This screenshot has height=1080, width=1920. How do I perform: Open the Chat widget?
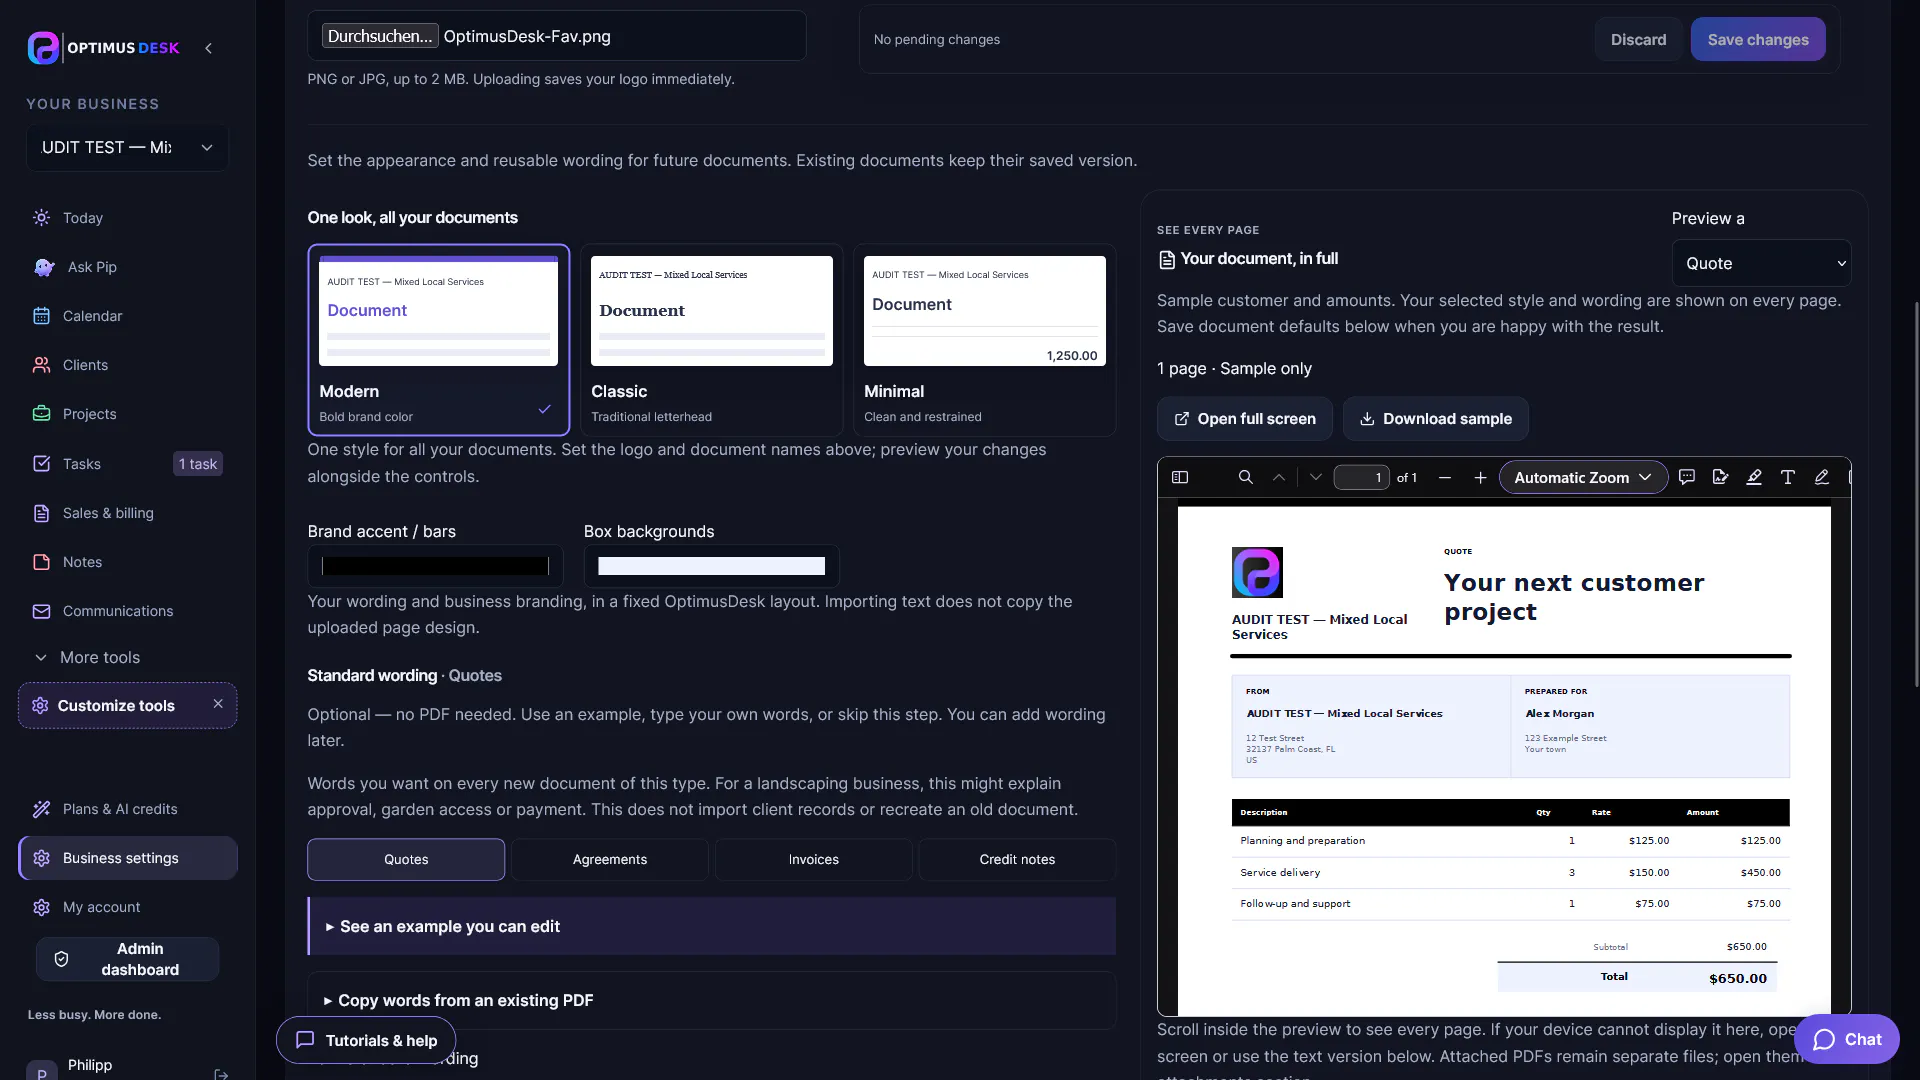[x=1846, y=1040]
